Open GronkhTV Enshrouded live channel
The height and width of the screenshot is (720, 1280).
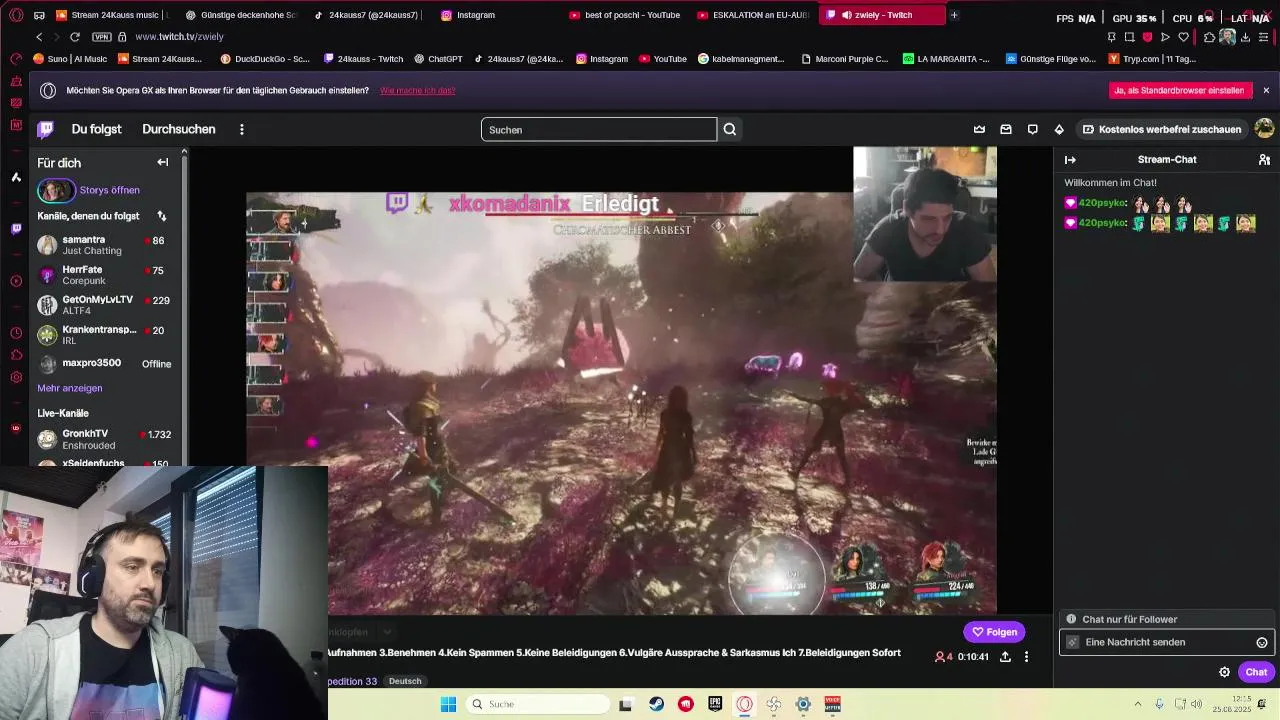coord(104,439)
